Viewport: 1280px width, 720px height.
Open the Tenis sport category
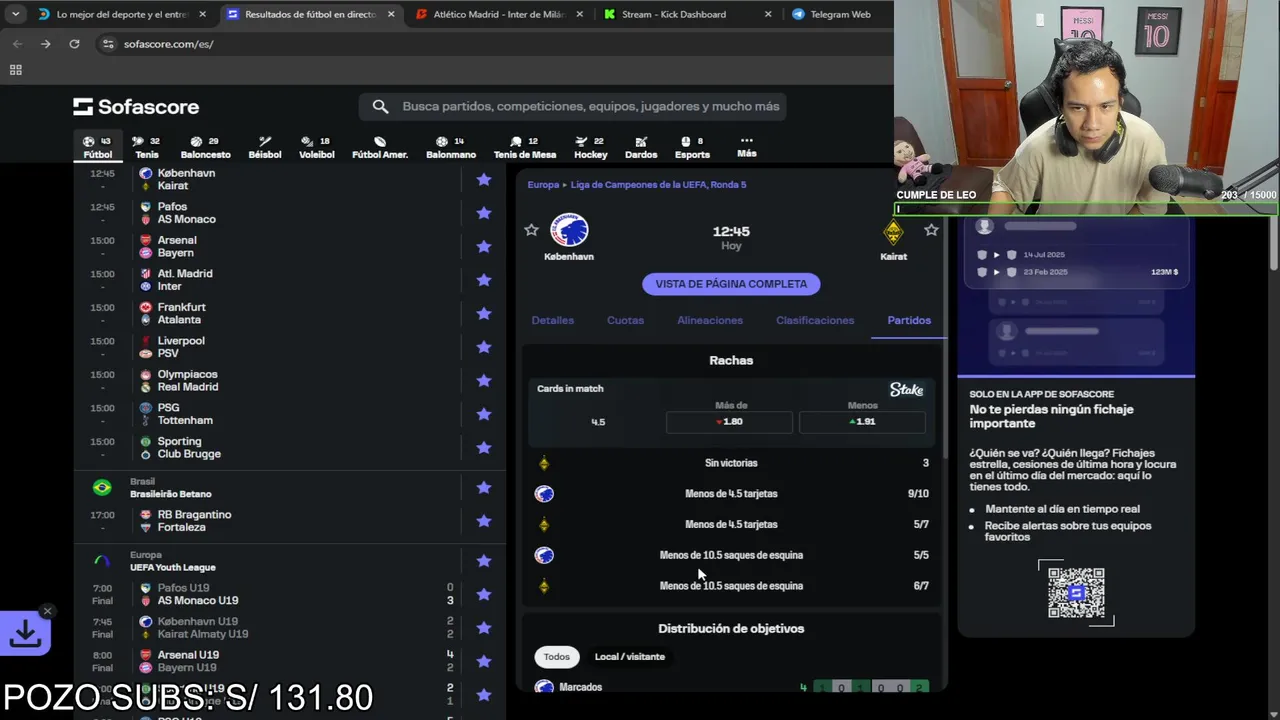click(x=147, y=147)
